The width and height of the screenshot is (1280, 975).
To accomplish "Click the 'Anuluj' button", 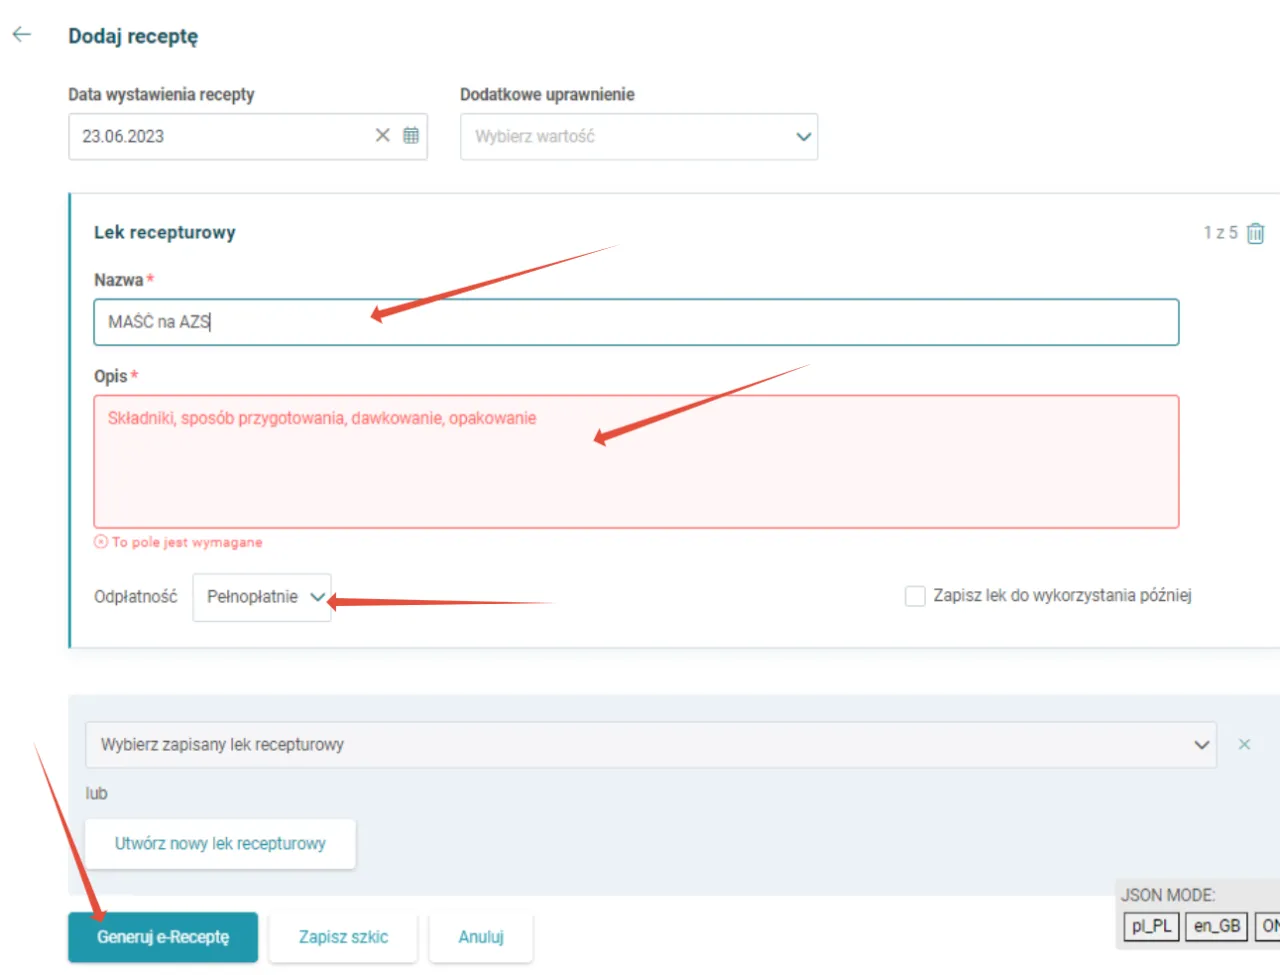I will pos(481,937).
